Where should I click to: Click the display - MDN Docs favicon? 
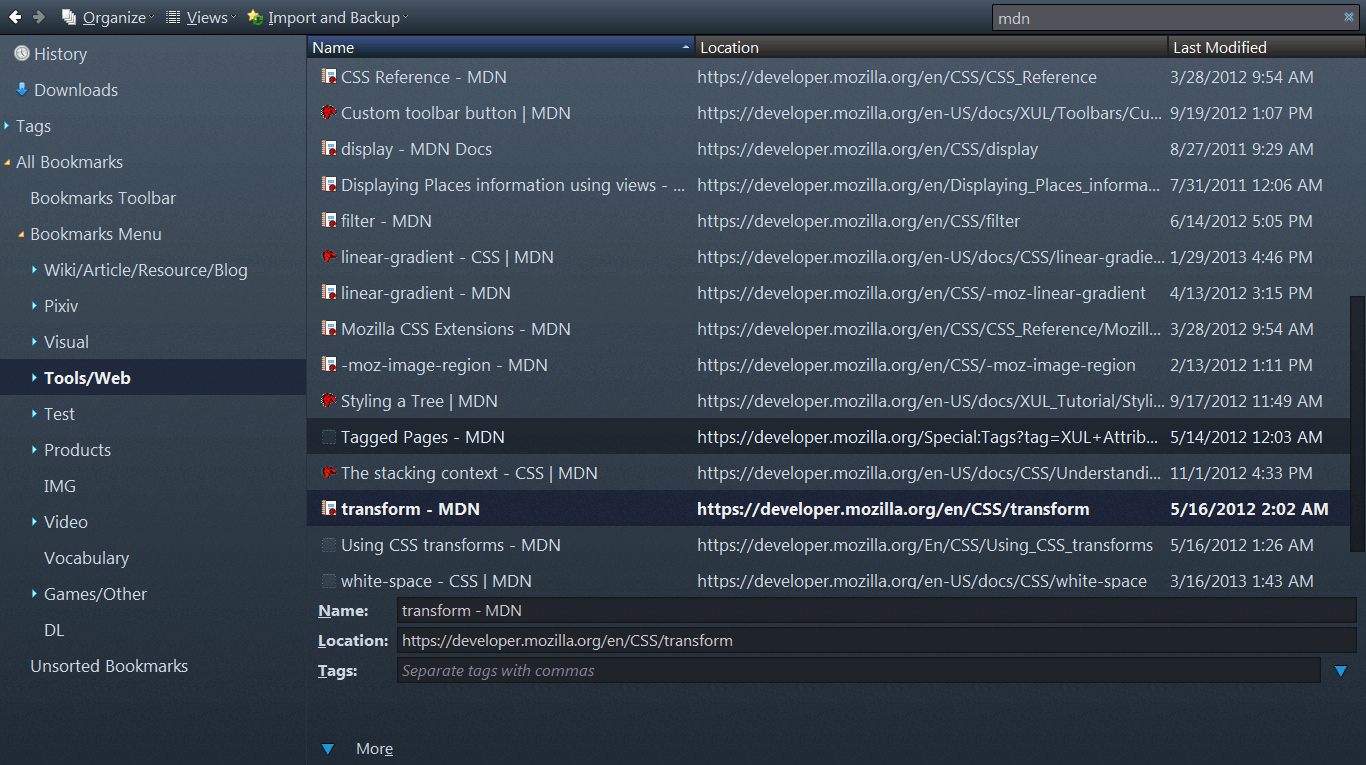click(329, 149)
